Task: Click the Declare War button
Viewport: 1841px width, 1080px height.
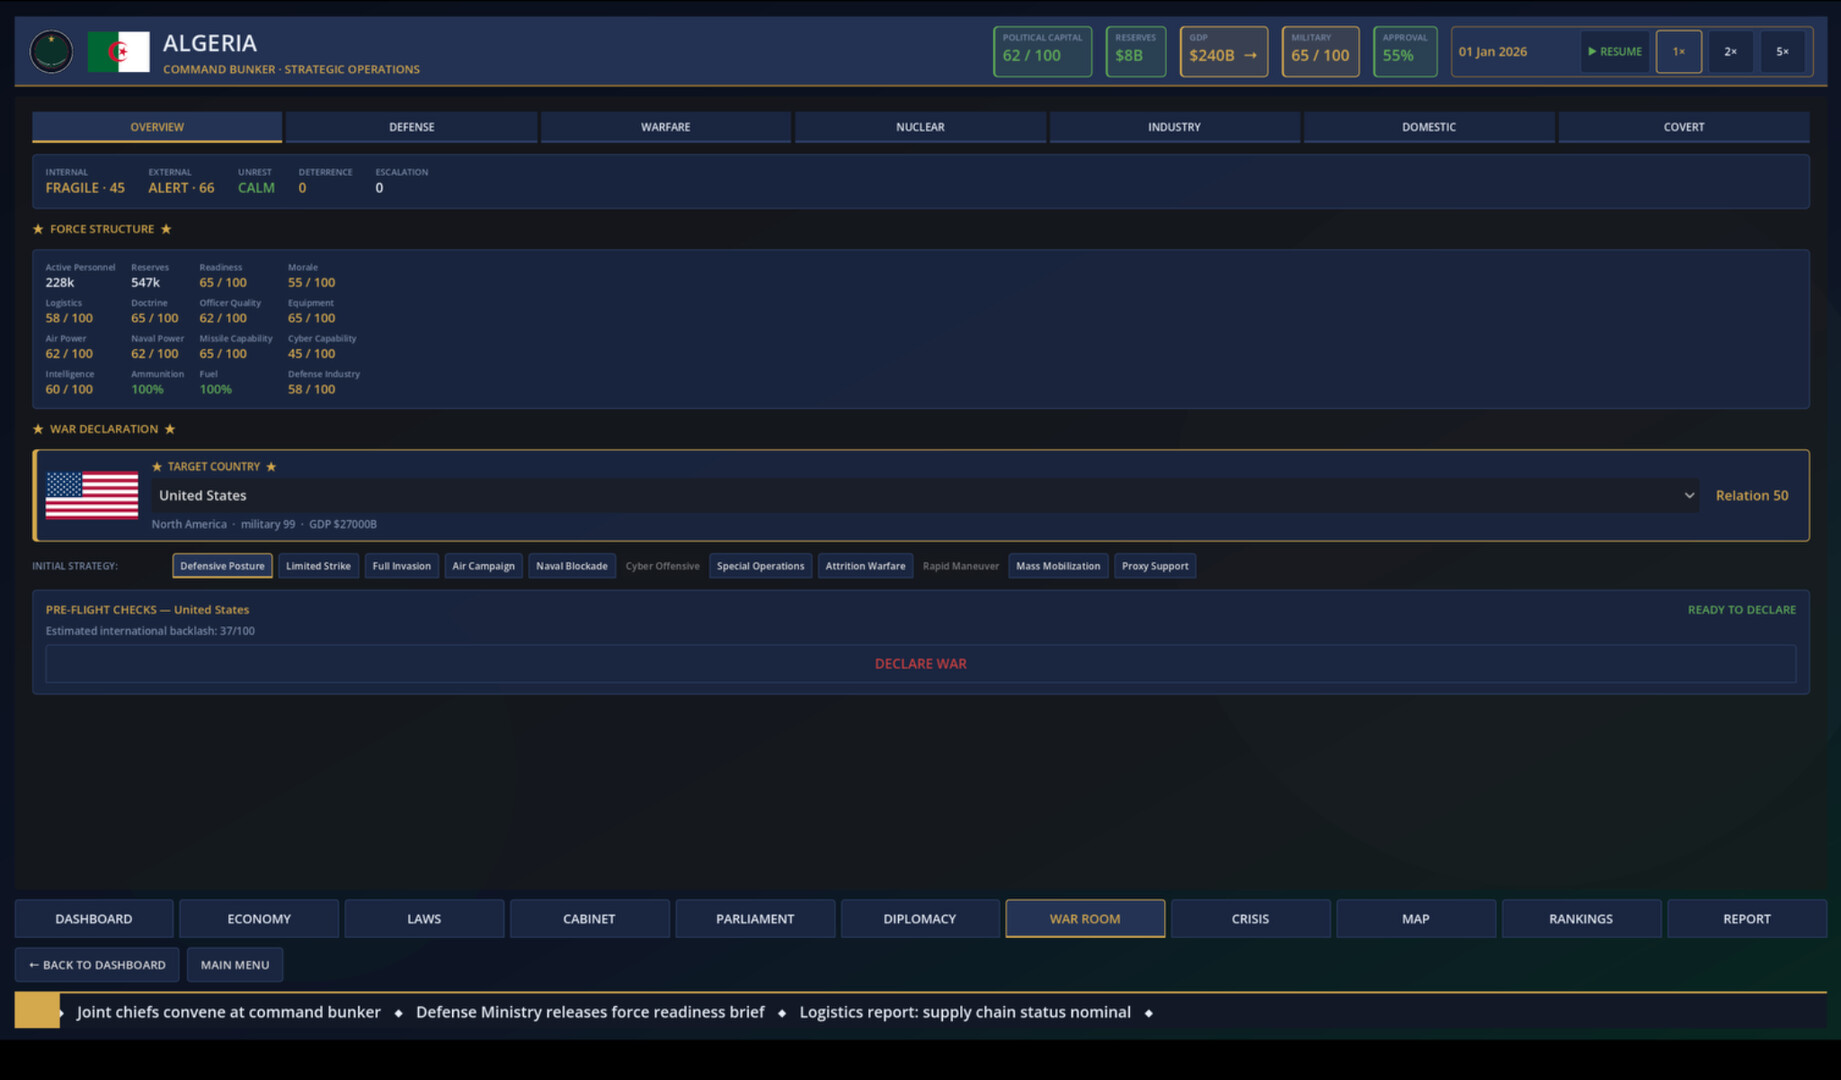Action: pos(920,664)
